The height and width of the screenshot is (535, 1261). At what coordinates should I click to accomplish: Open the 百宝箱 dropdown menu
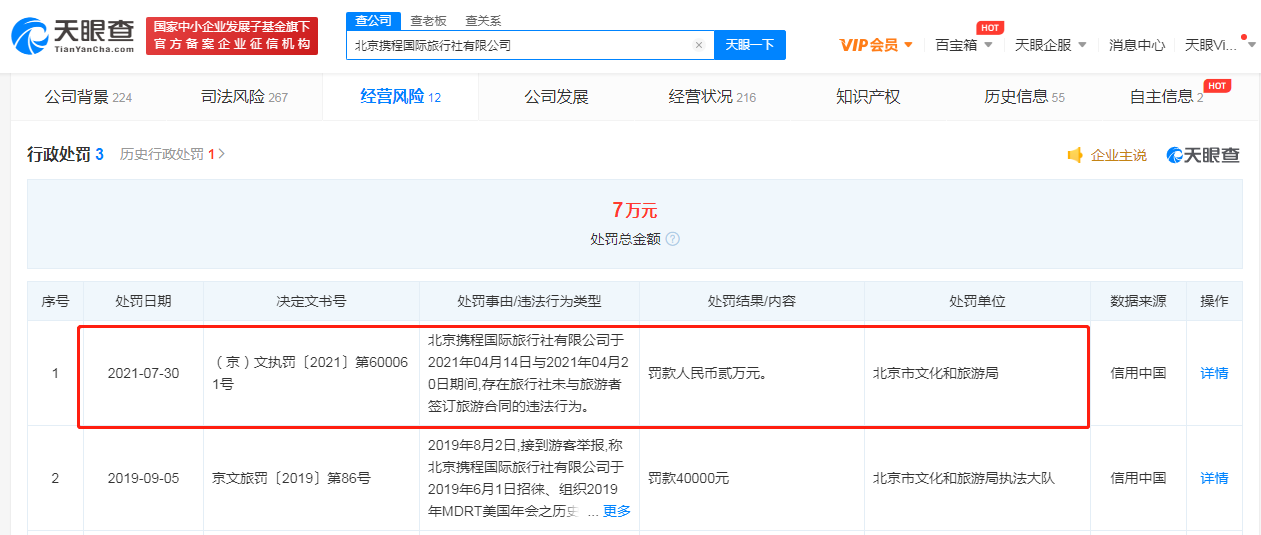tap(964, 45)
